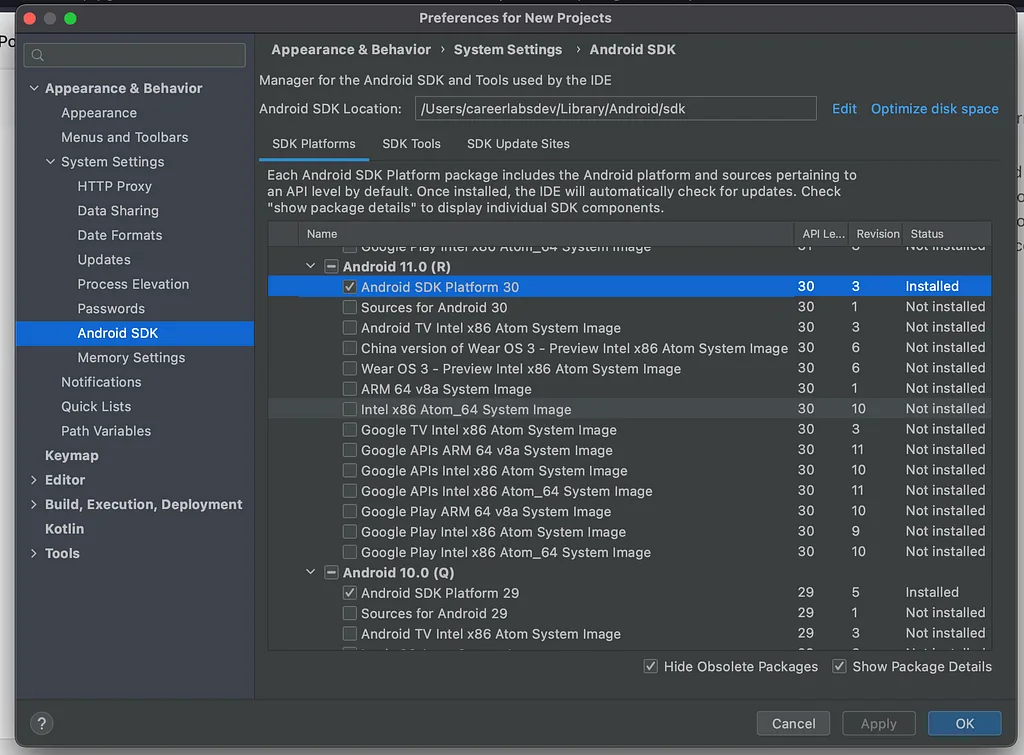
Task: Check Sources for Android 29 checkbox
Action: point(350,613)
